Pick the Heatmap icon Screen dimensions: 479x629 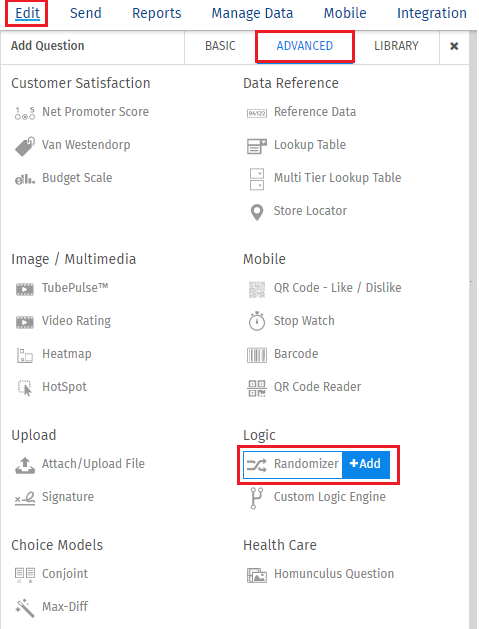click(x=24, y=355)
